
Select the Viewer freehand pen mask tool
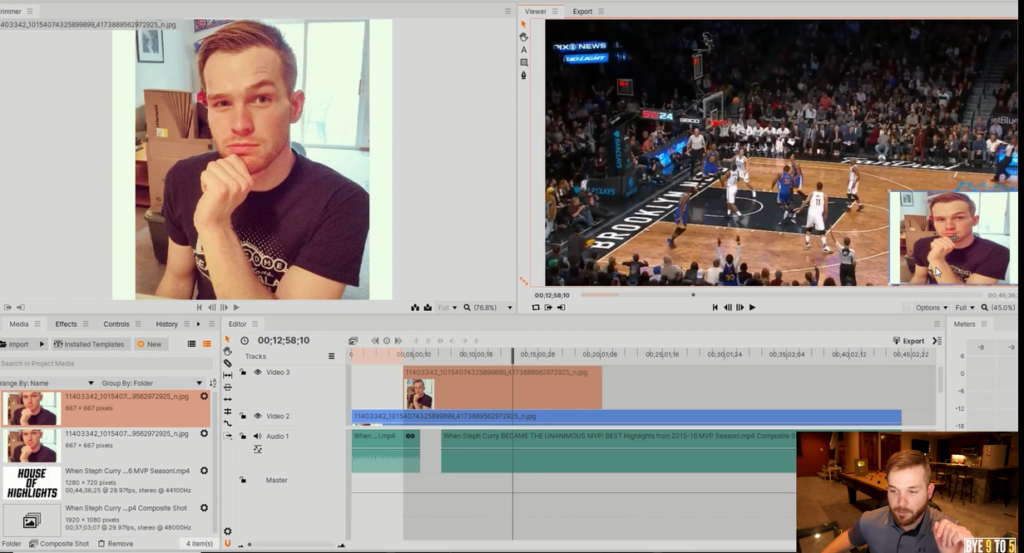523,75
